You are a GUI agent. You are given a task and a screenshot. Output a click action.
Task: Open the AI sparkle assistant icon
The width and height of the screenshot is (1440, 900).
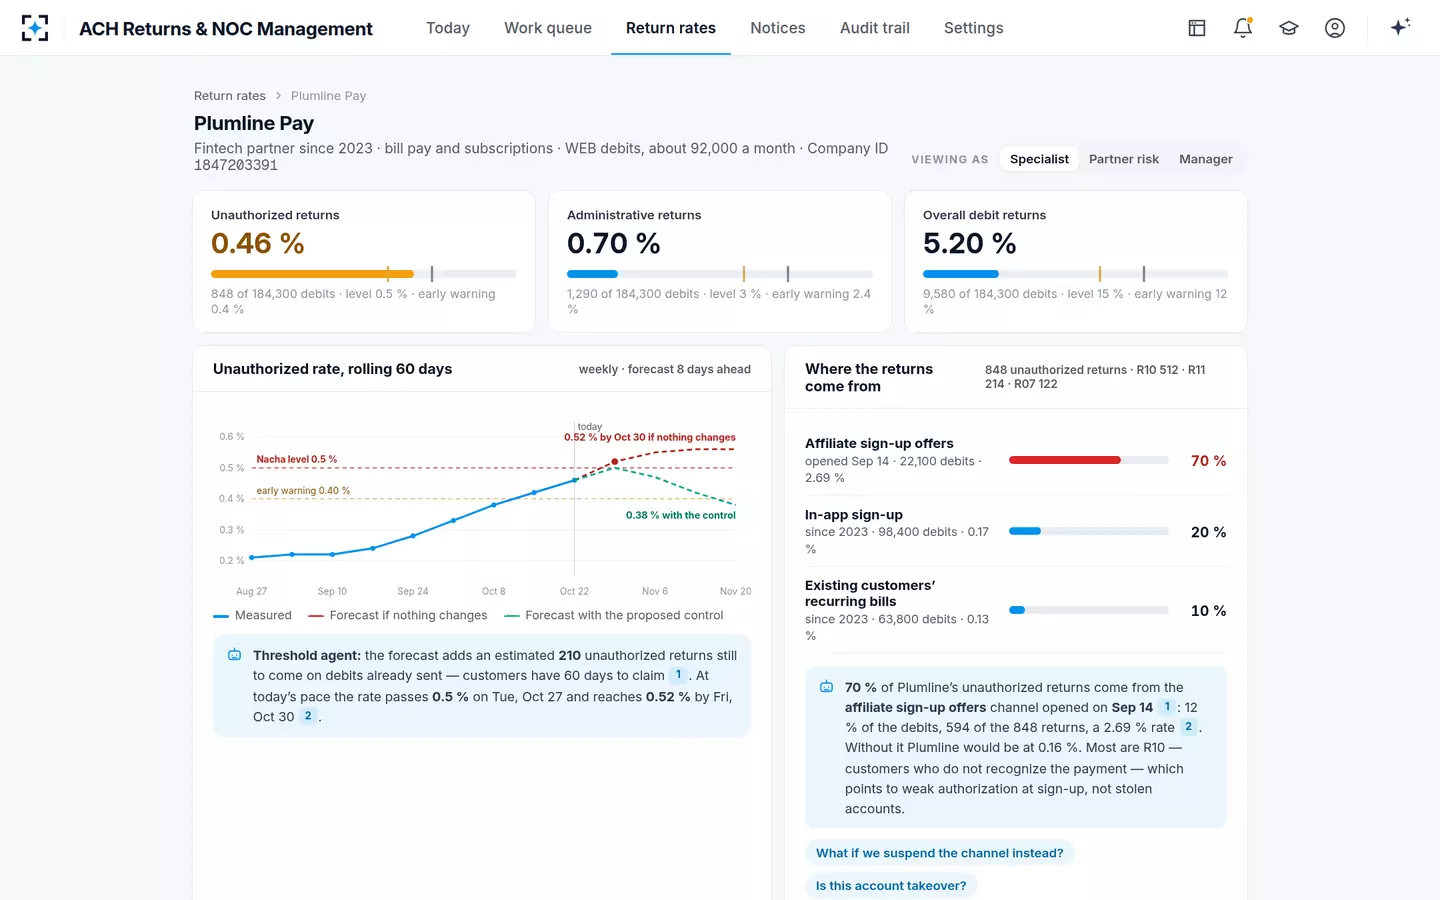[1400, 27]
